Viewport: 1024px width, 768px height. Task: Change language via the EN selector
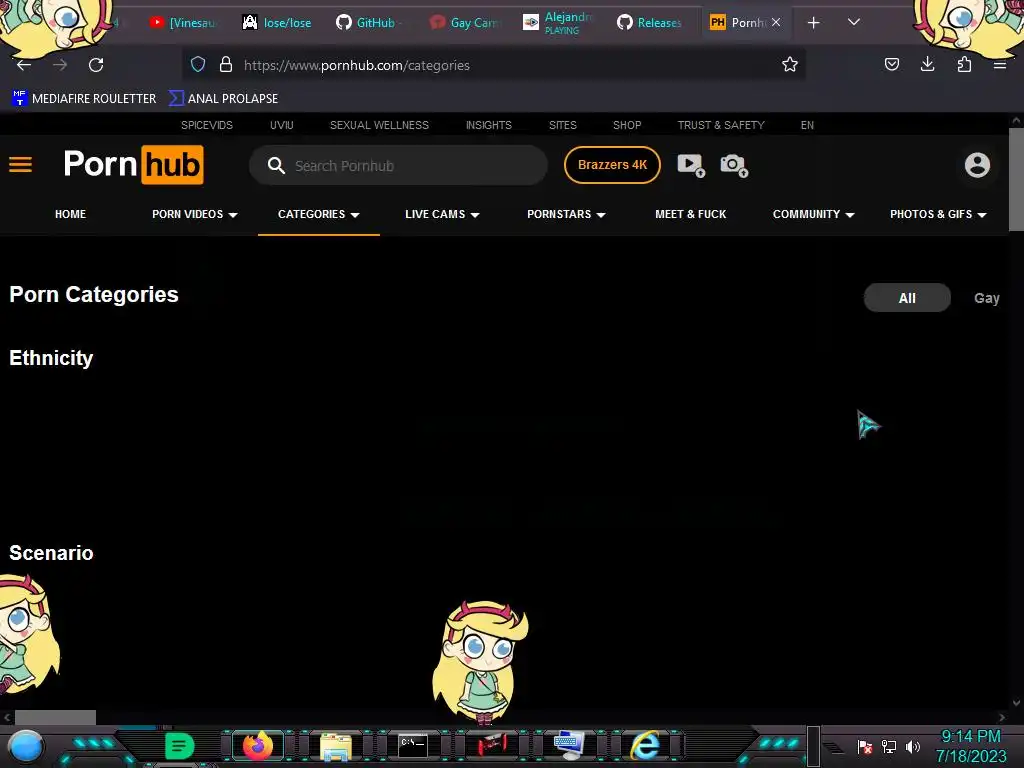click(x=807, y=125)
